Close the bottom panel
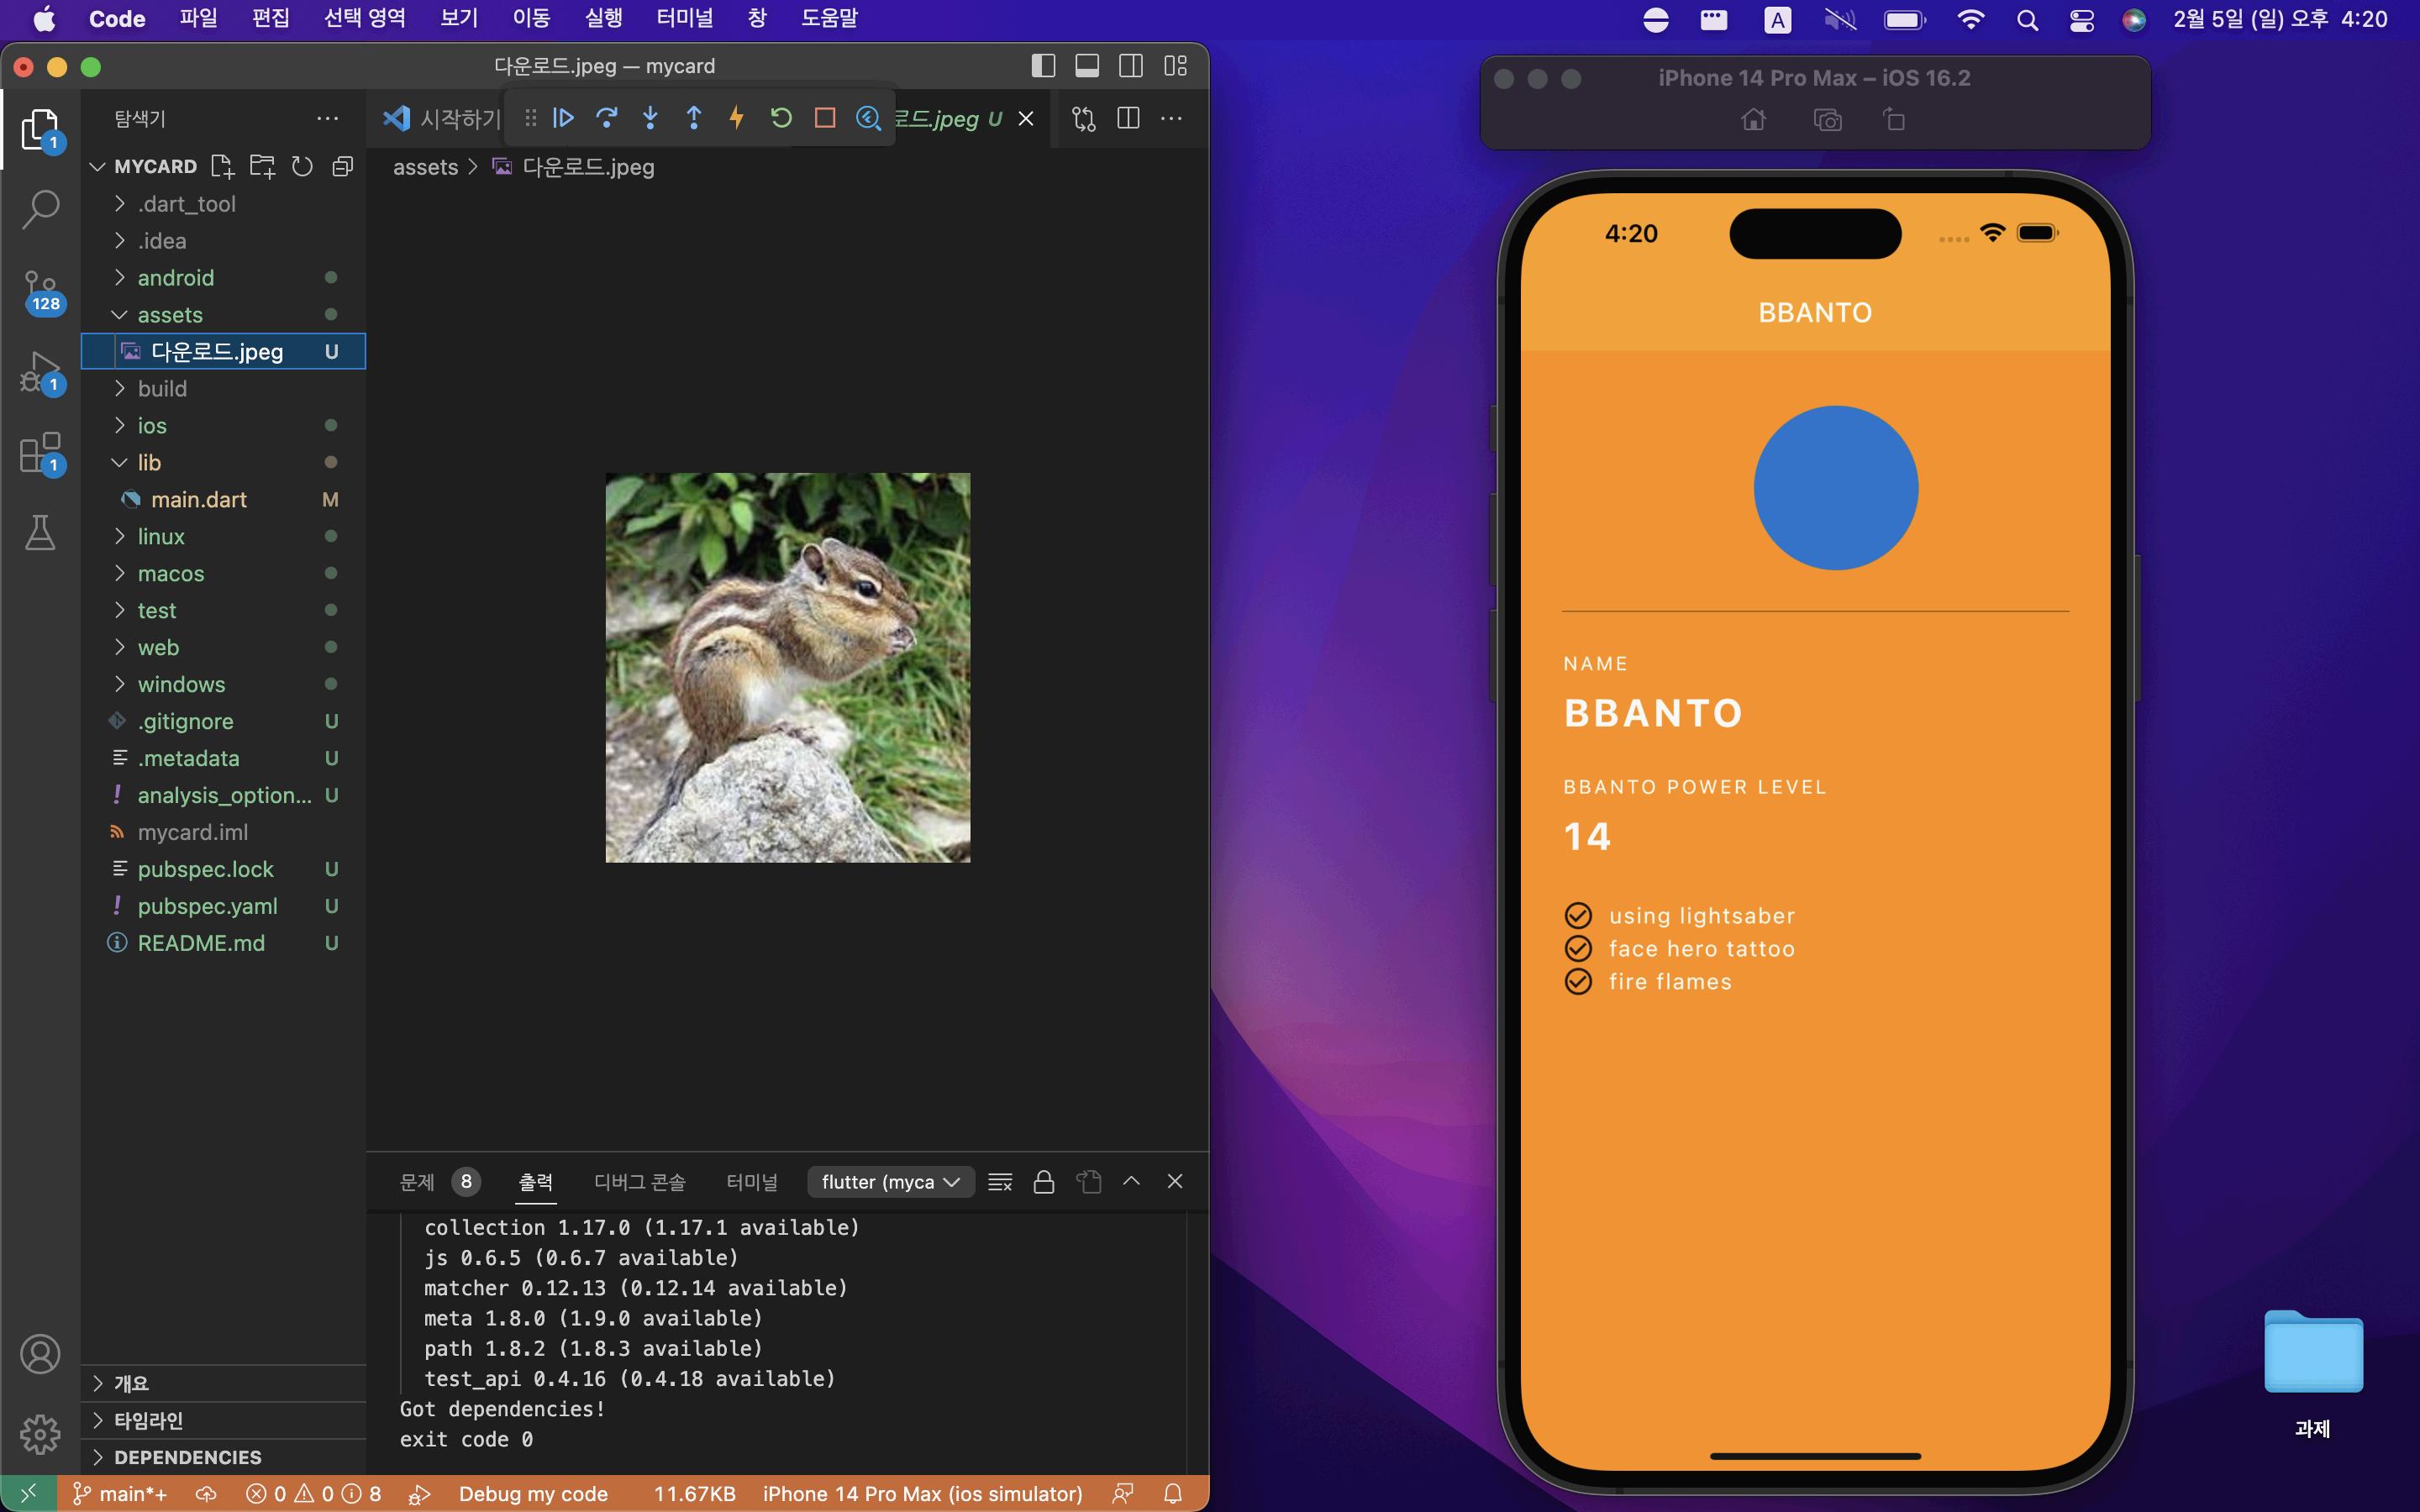 1175,1181
